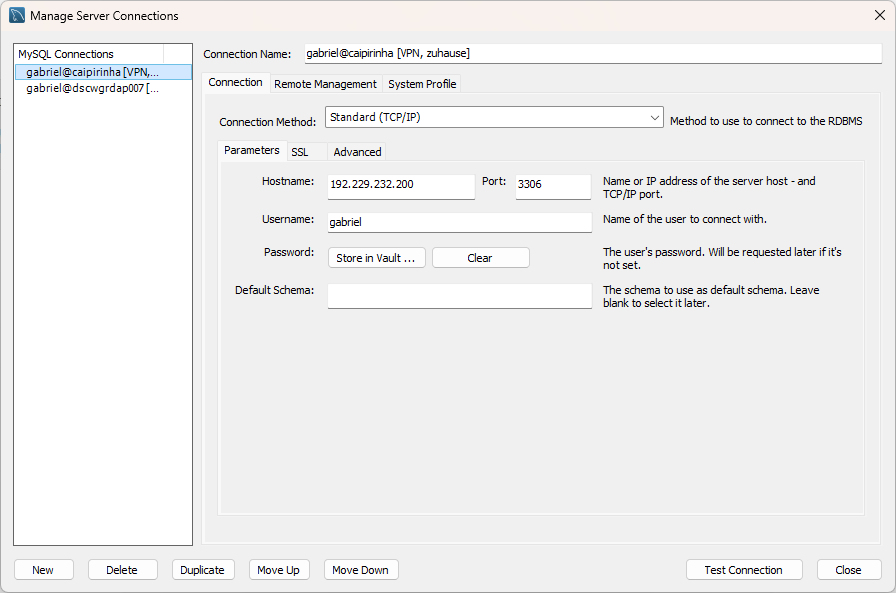This screenshot has width=896, height=593.
Task: Select gabriel@caipirinha connection in list
Action: point(92,72)
